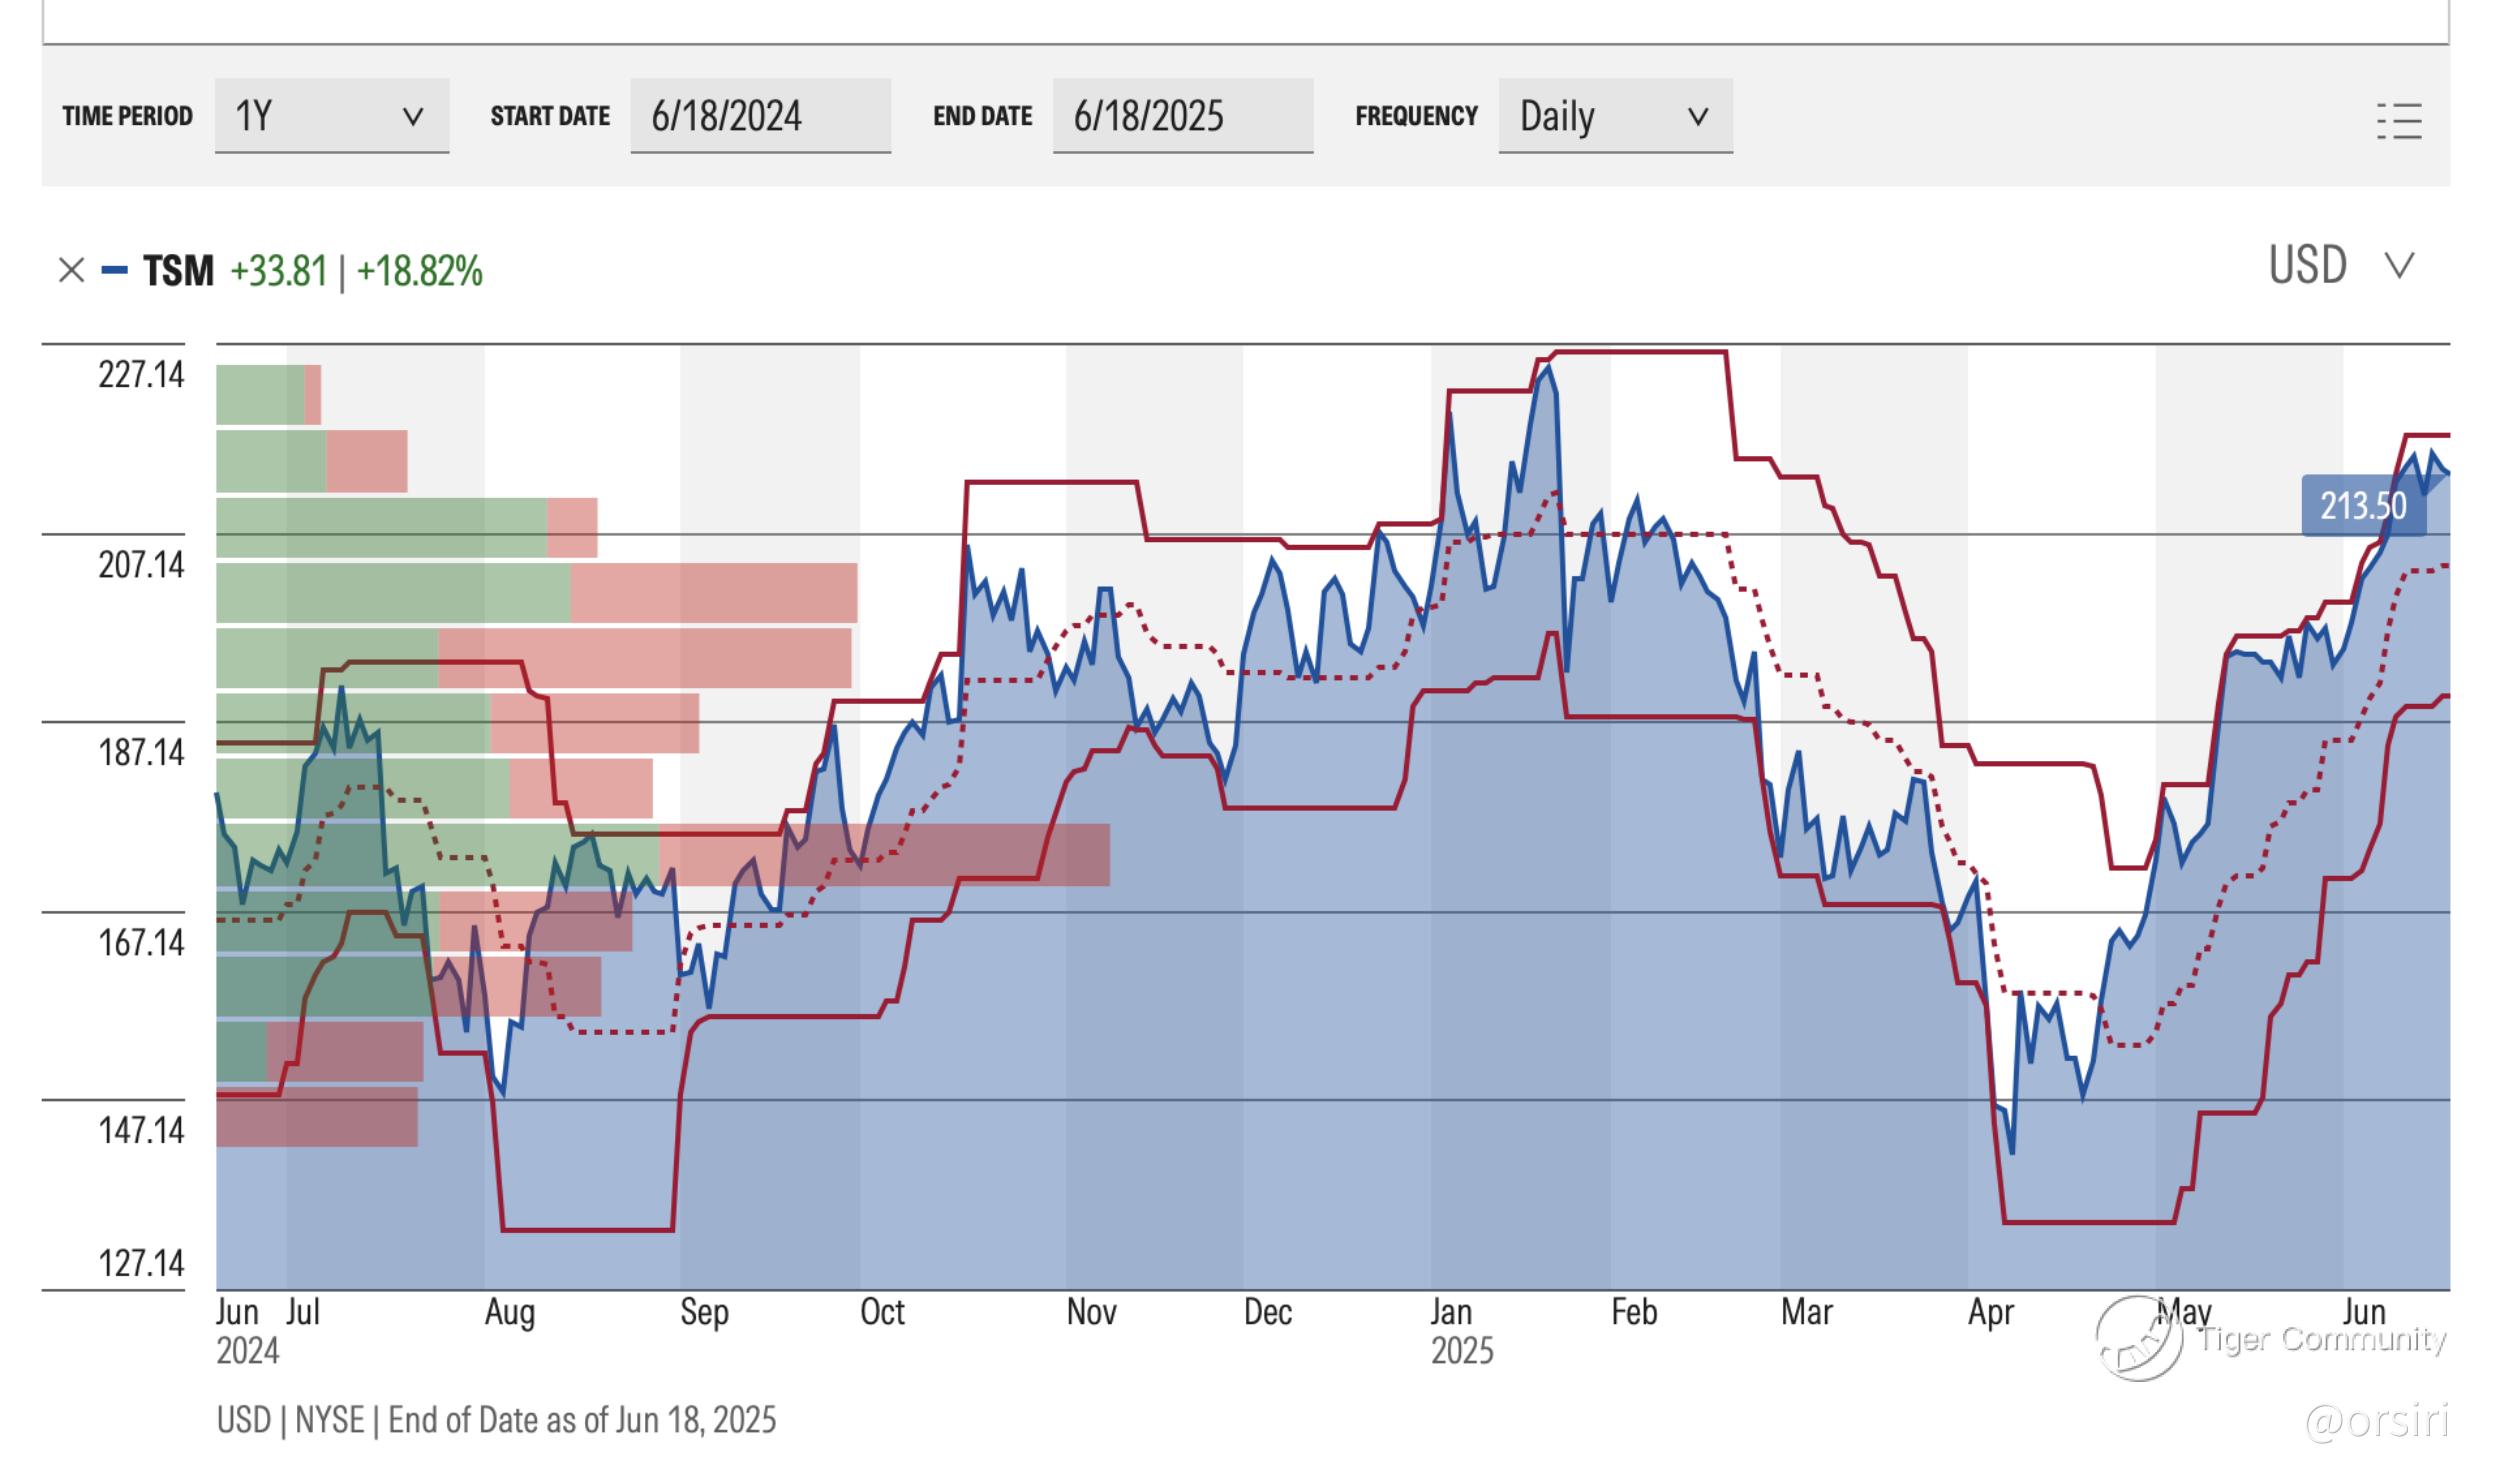The width and height of the screenshot is (2500, 1478).
Task: Click the USD chevron arrow
Action: [2399, 266]
